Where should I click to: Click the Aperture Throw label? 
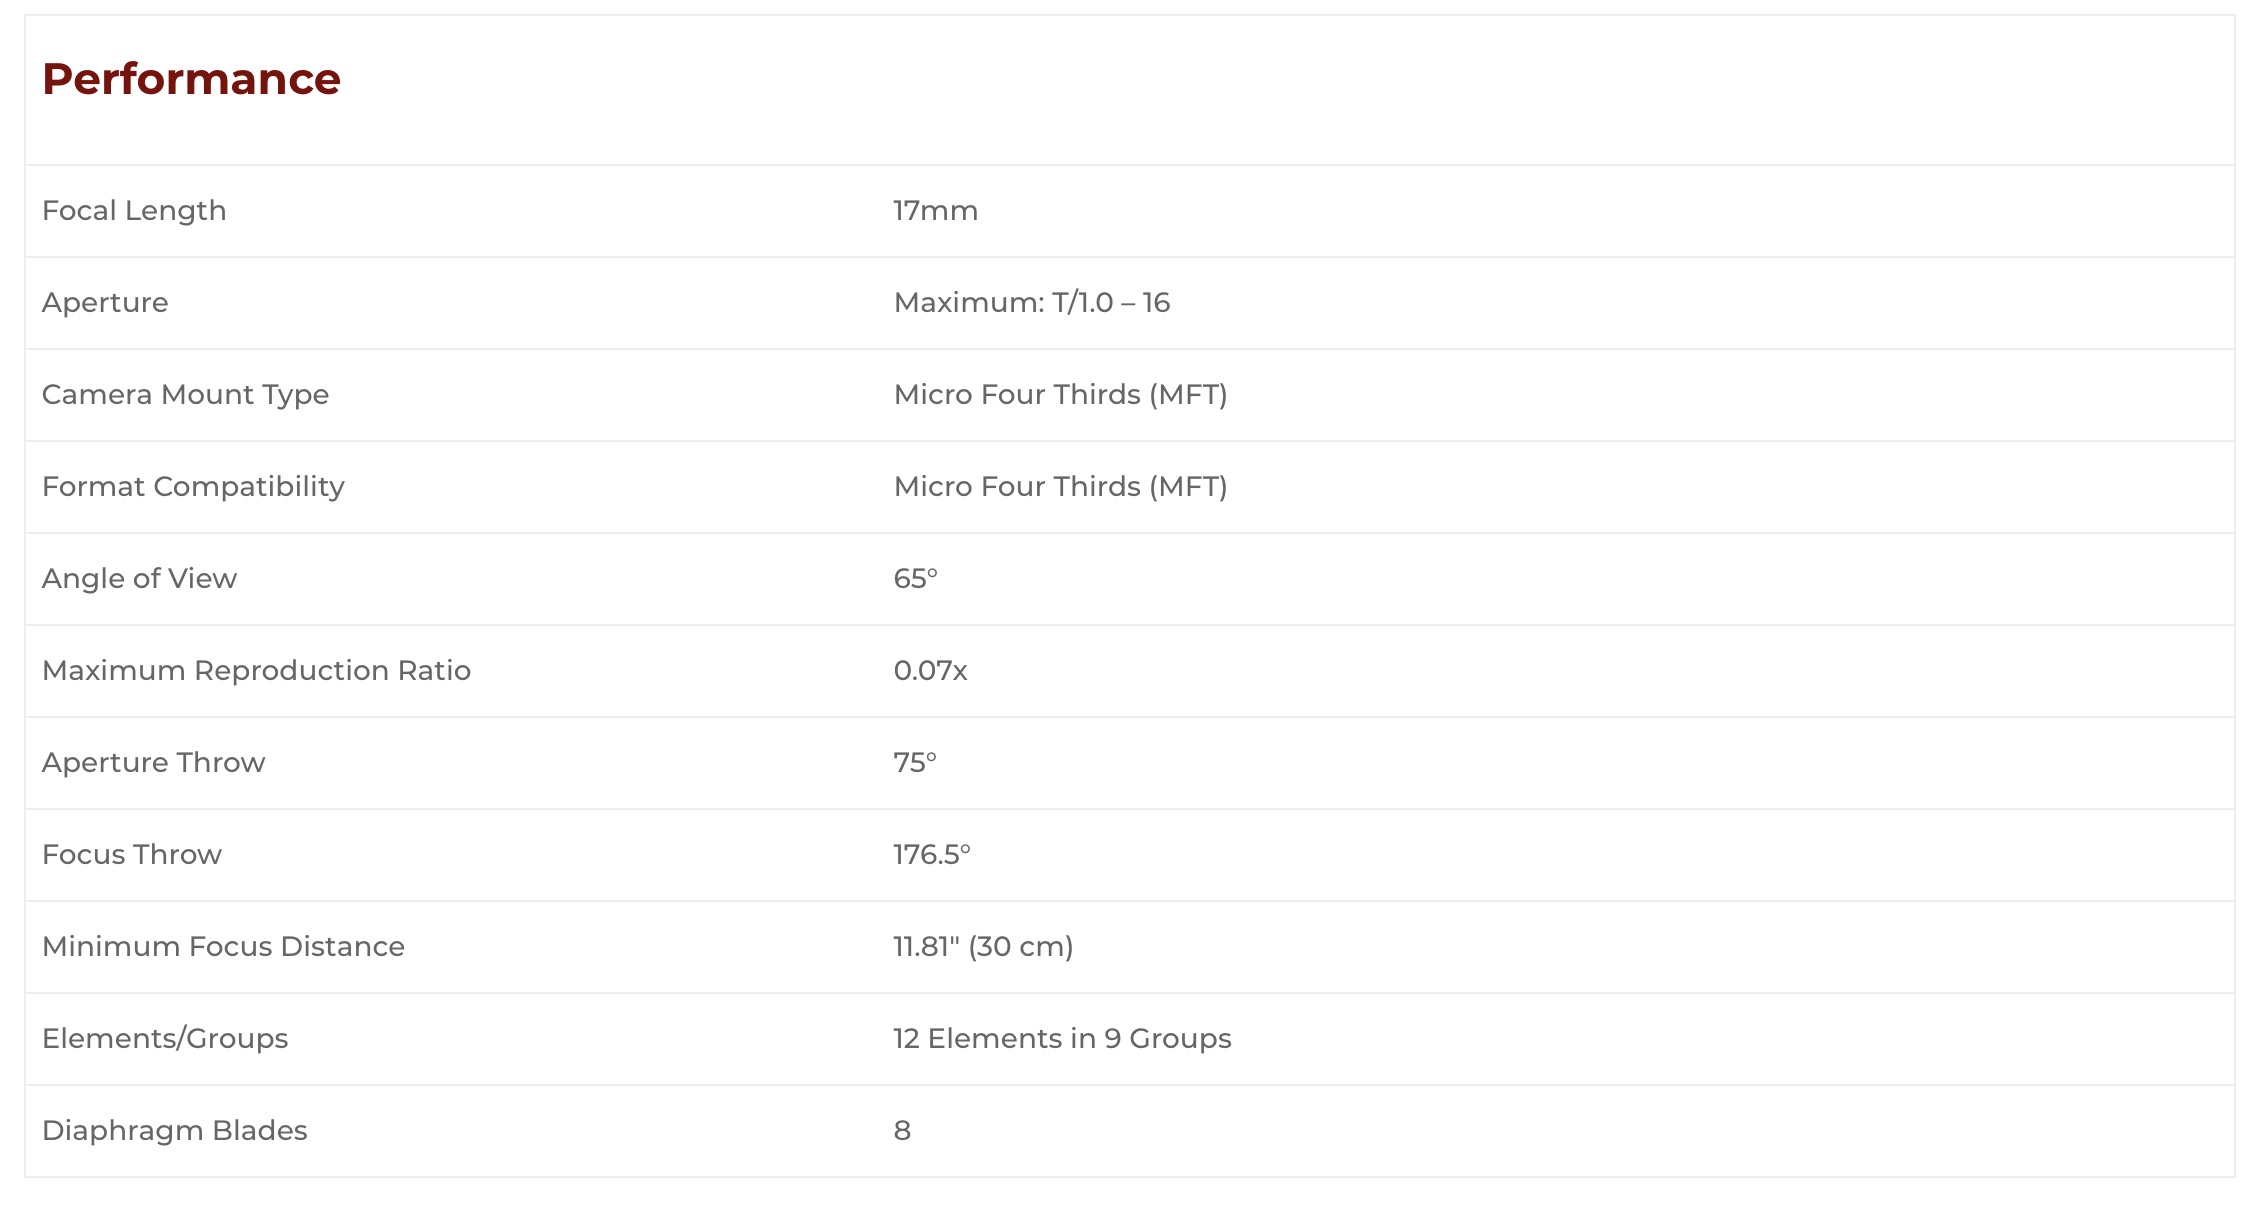pyautogui.click(x=153, y=763)
